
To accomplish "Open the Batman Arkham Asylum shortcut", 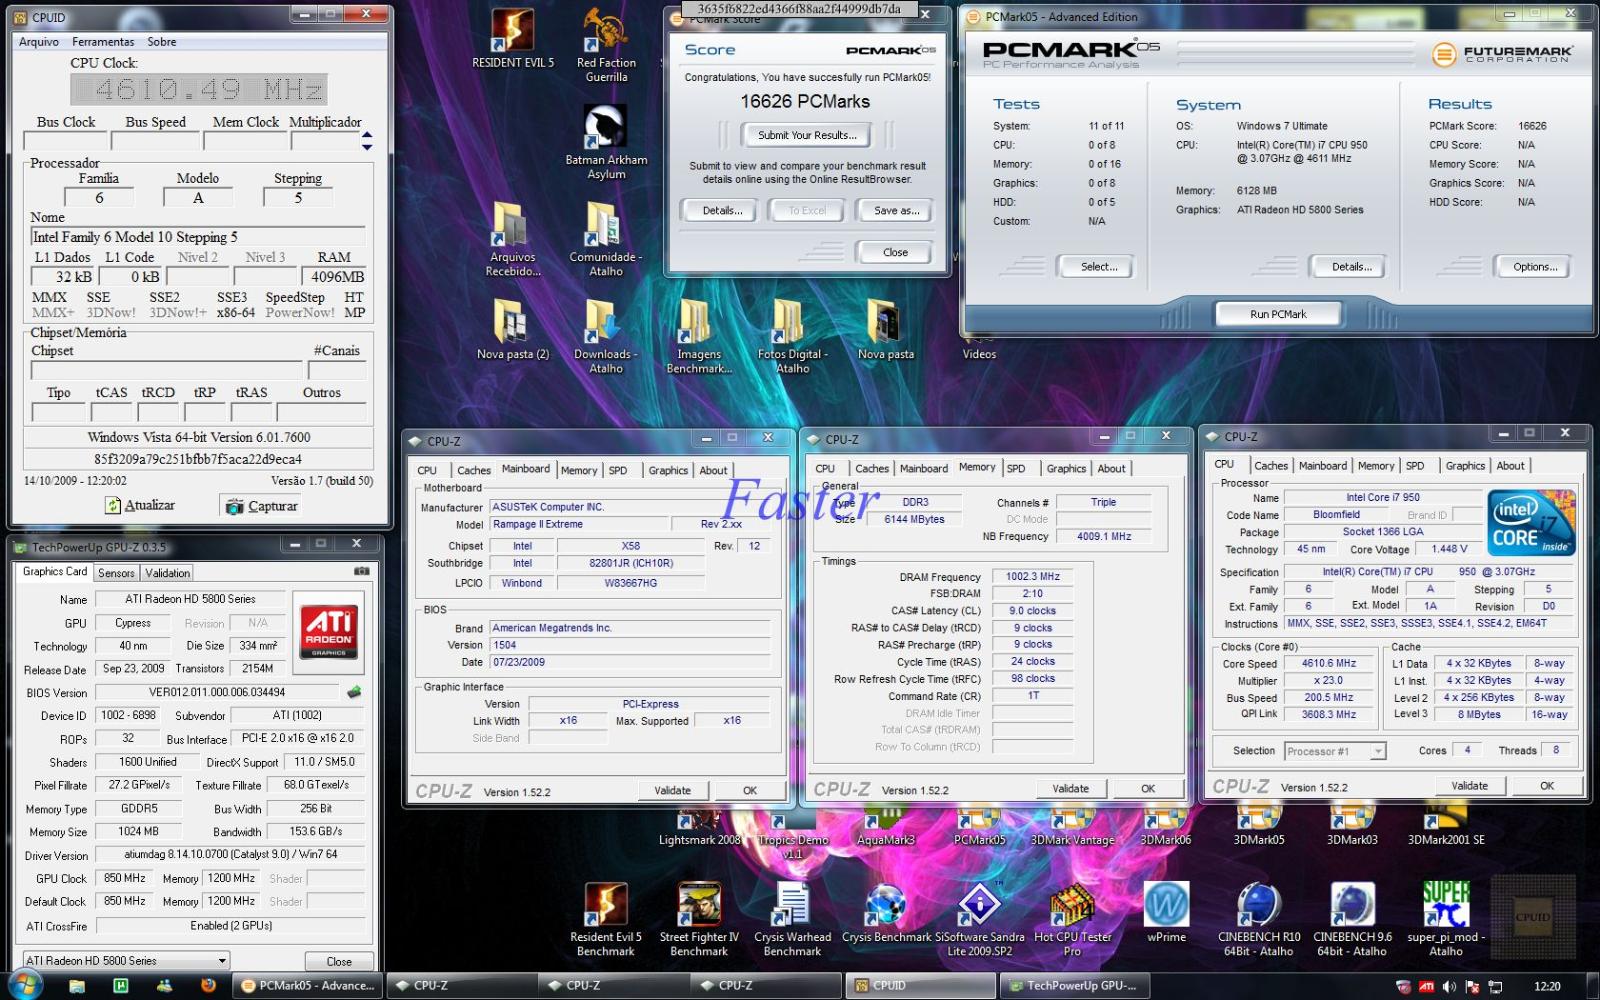I will coord(606,141).
